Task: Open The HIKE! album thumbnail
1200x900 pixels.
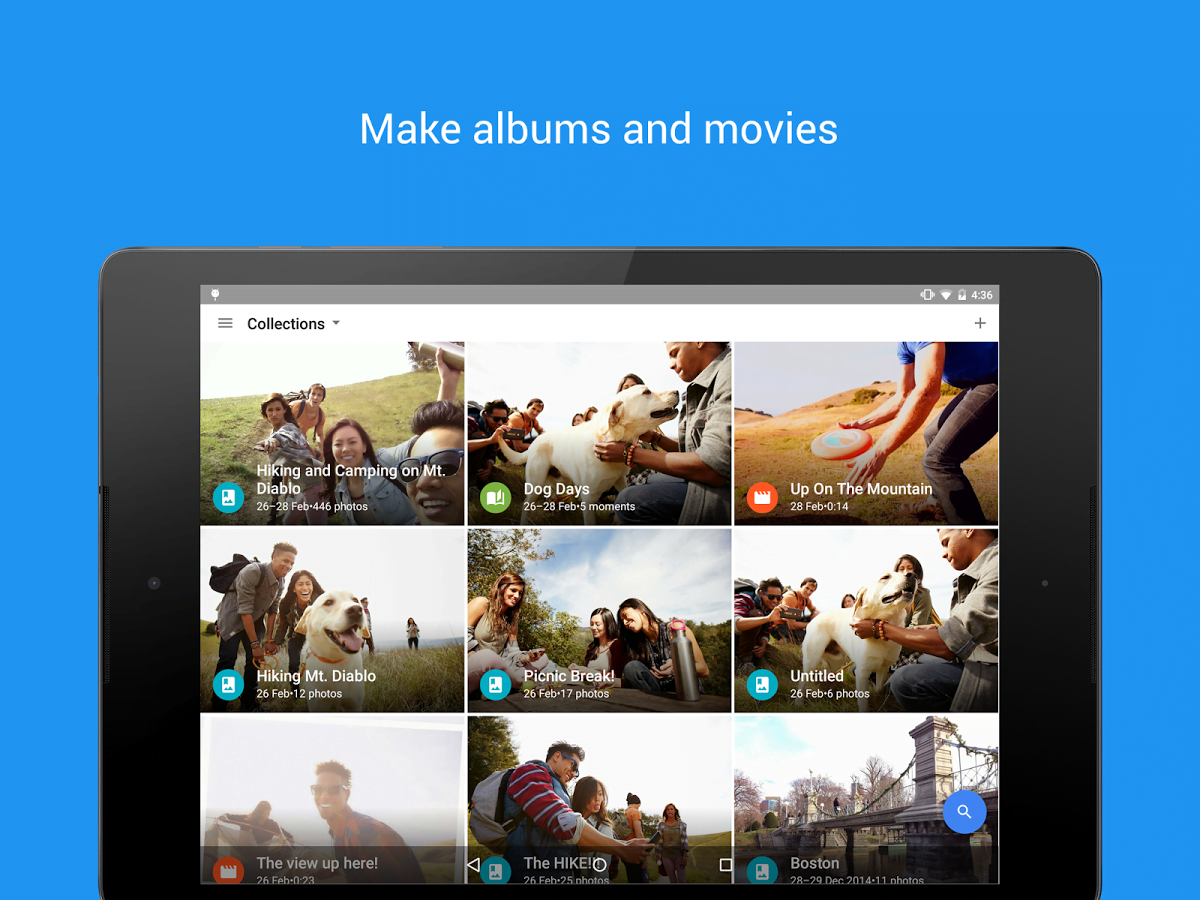Action: [599, 799]
